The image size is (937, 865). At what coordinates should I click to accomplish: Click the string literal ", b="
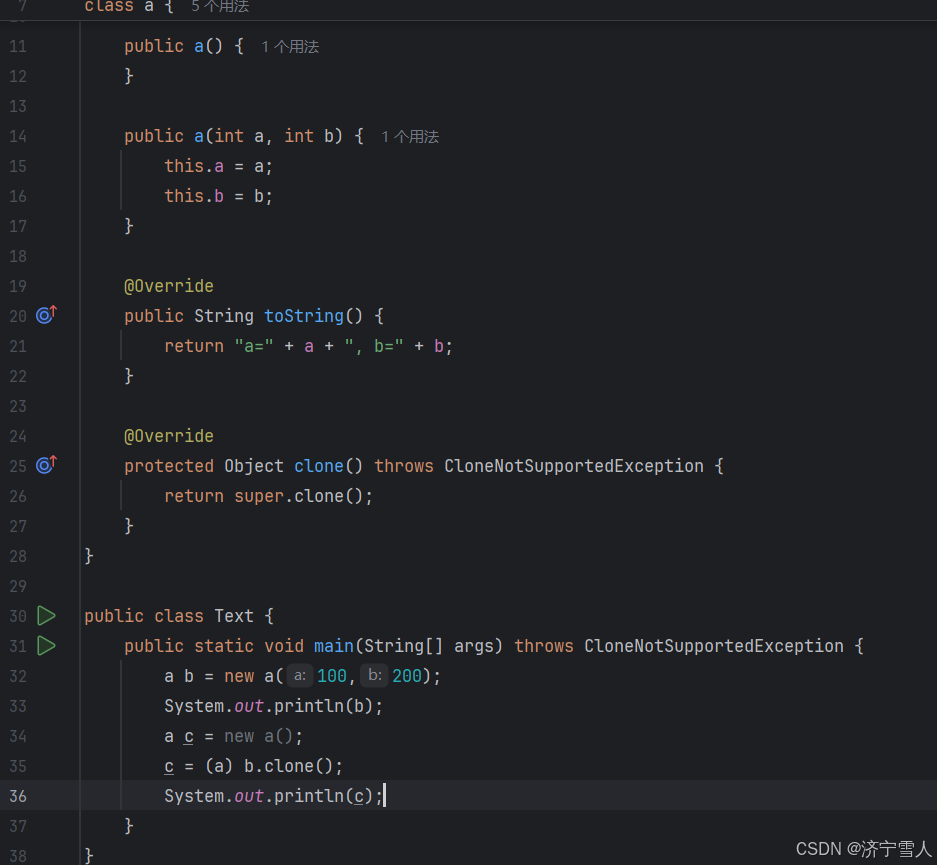point(374,346)
